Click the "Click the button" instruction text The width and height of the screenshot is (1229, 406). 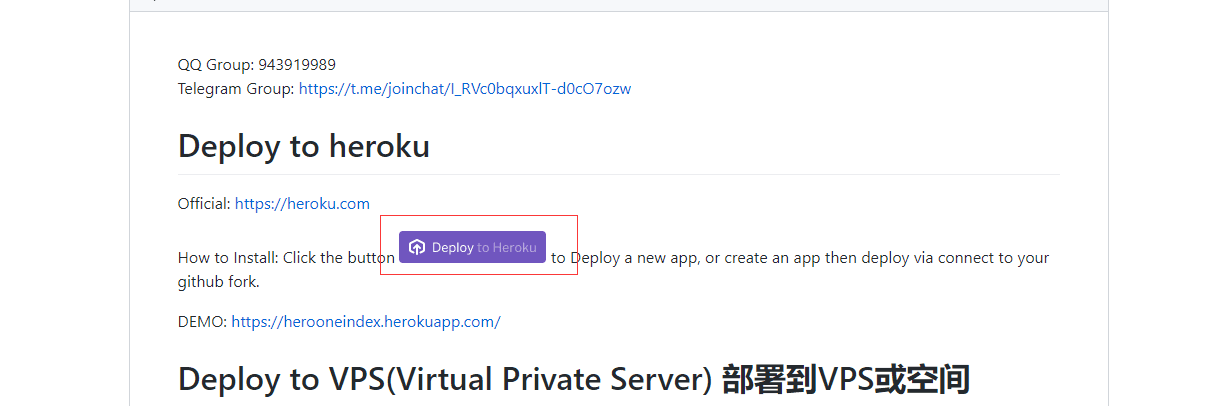pyautogui.click(x=339, y=258)
